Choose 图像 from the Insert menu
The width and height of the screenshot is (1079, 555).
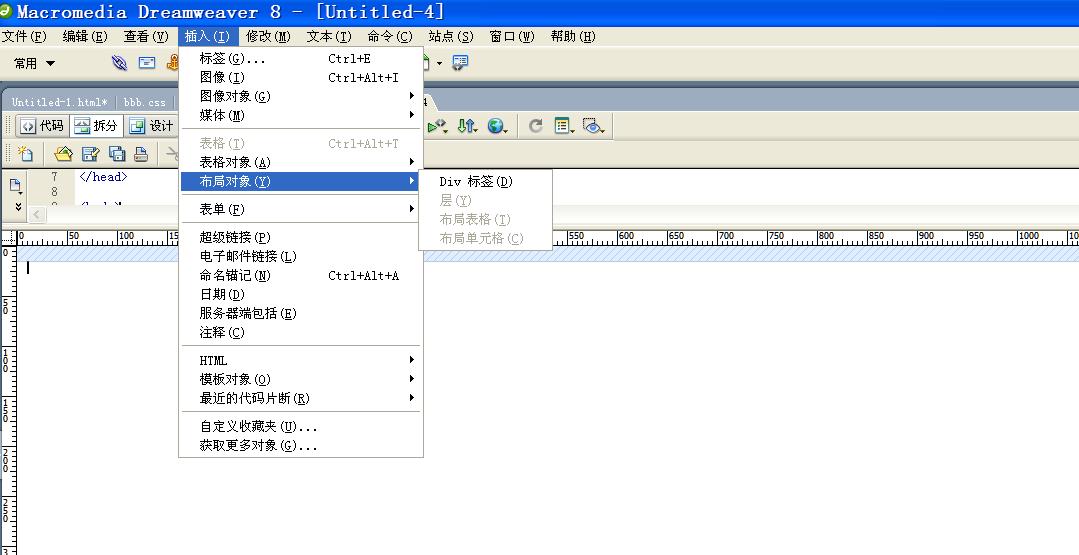301,78
